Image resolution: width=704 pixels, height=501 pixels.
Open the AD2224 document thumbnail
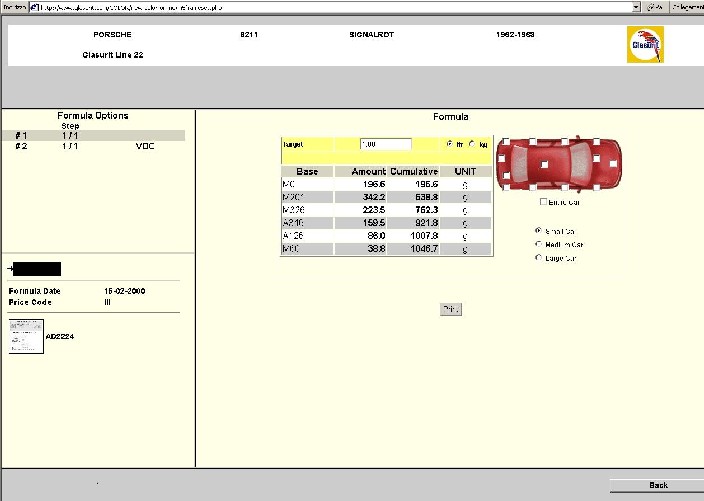[x=26, y=336]
